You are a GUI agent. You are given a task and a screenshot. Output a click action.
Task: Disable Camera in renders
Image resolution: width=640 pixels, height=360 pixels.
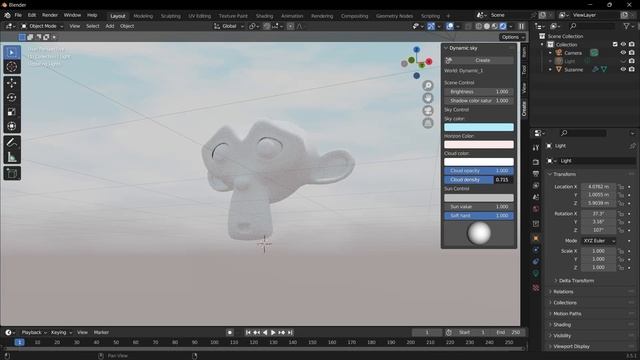pyautogui.click(x=631, y=53)
